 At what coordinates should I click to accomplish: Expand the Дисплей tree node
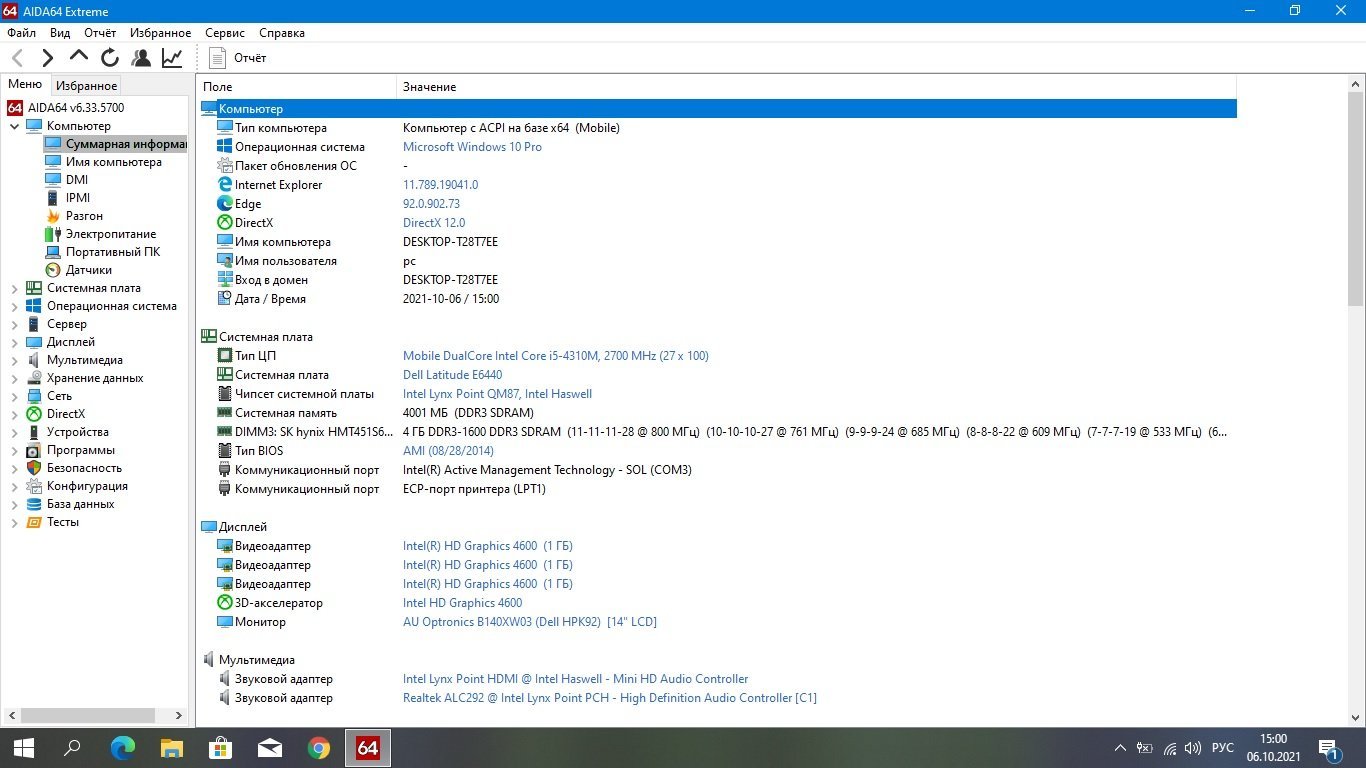pos(15,342)
